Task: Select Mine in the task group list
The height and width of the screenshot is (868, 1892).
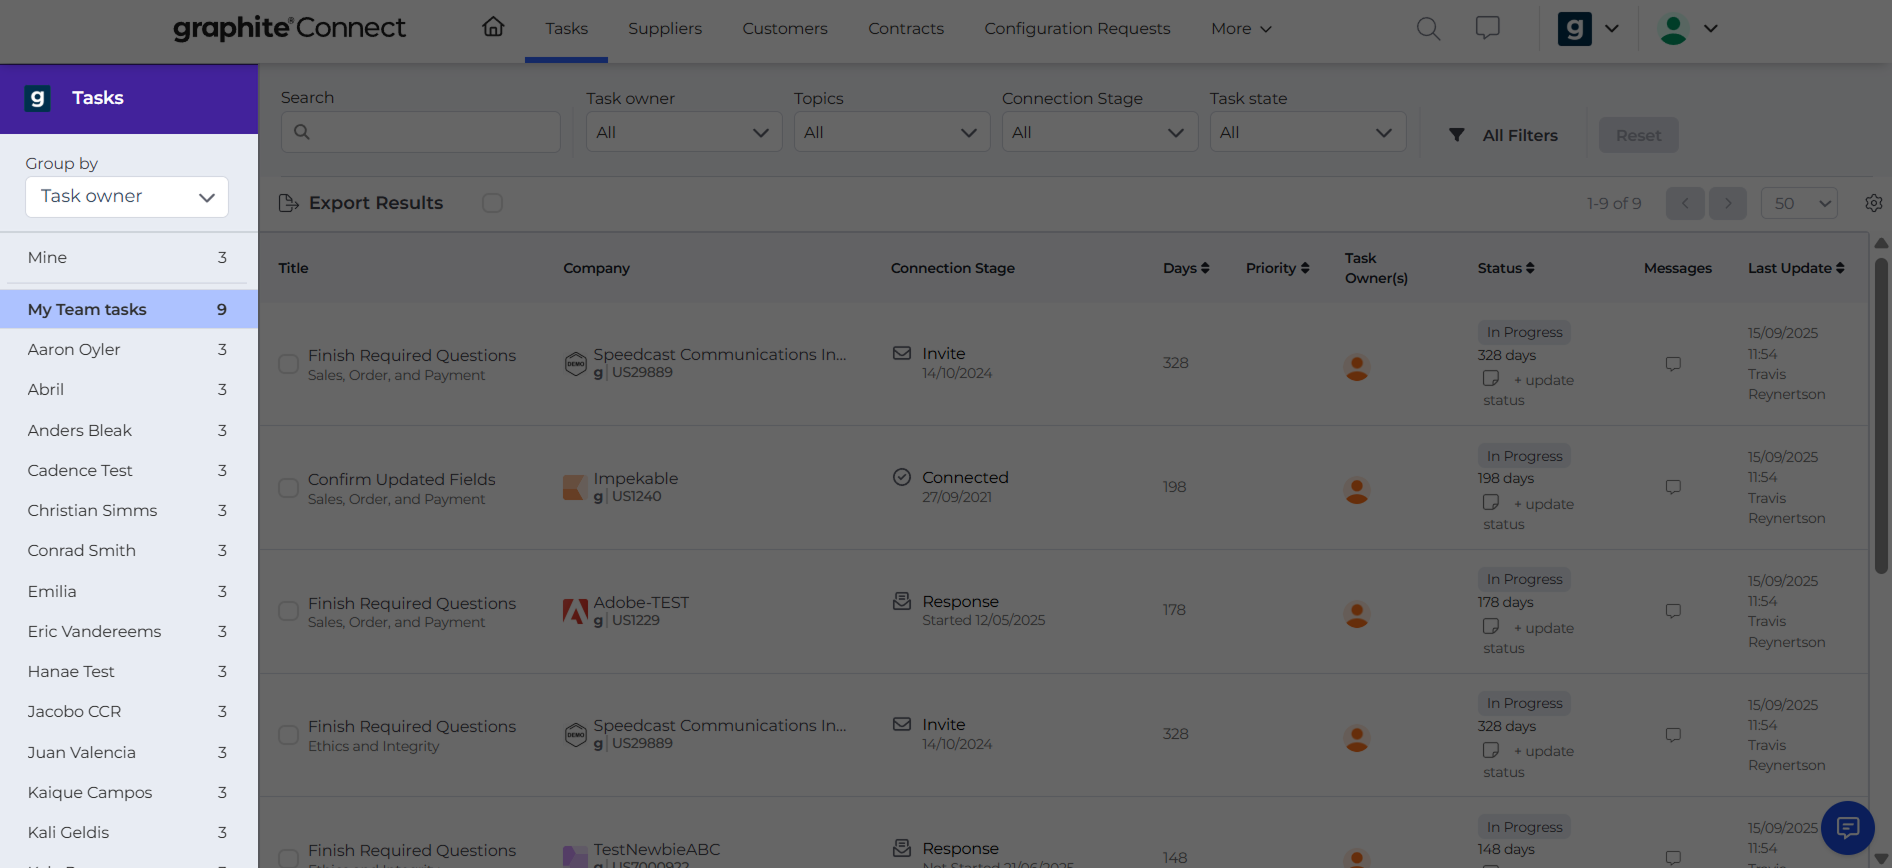Action: [x=129, y=258]
